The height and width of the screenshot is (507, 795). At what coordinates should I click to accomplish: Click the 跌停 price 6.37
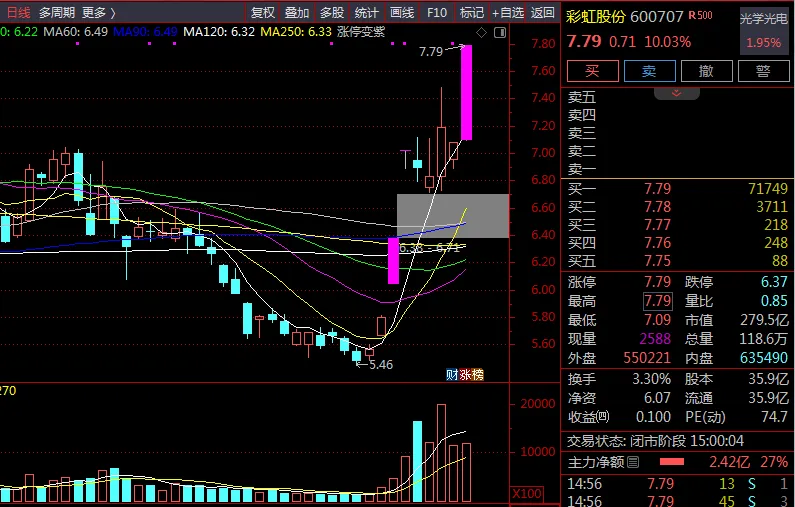click(x=774, y=282)
